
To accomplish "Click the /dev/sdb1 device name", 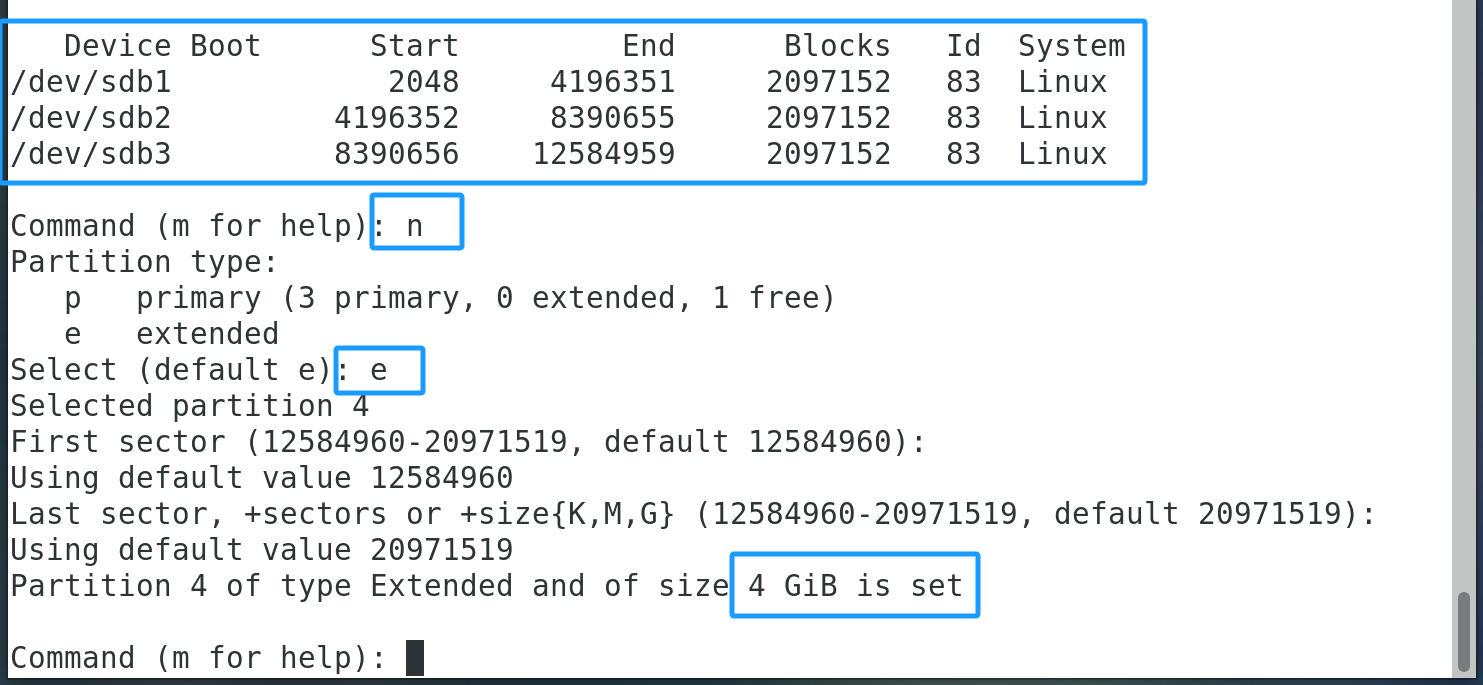I will (91, 82).
